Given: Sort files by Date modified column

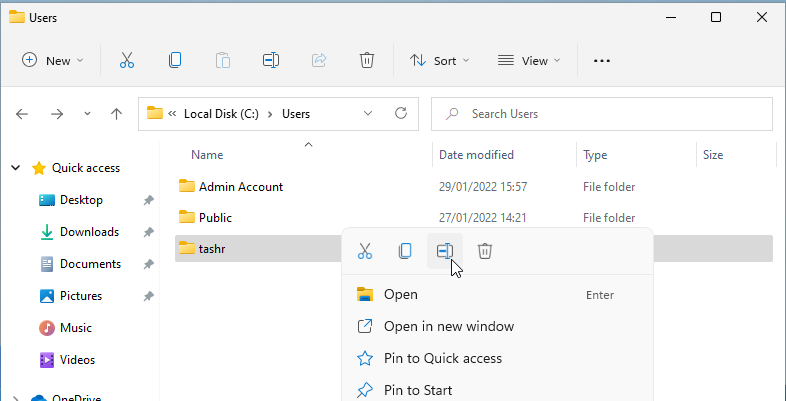Looking at the screenshot, I should click(x=476, y=155).
